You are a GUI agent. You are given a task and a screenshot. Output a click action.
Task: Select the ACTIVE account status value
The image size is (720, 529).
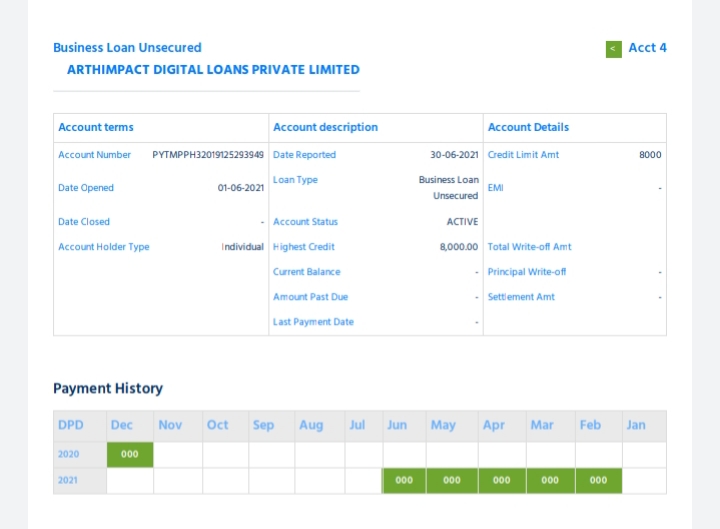(462, 222)
